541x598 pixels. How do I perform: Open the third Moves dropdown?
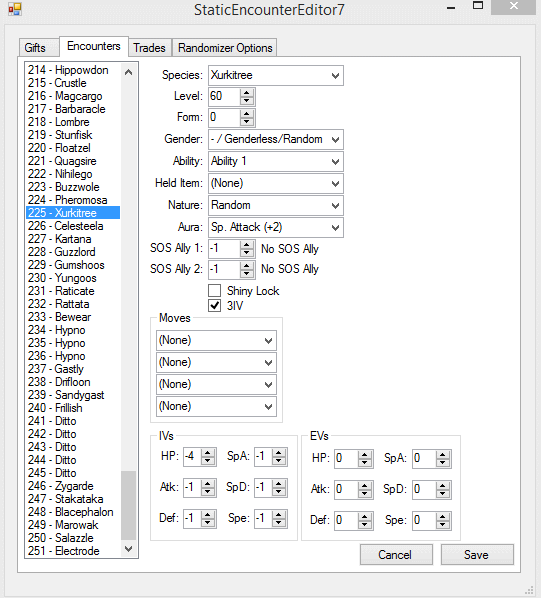pos(216,384)
